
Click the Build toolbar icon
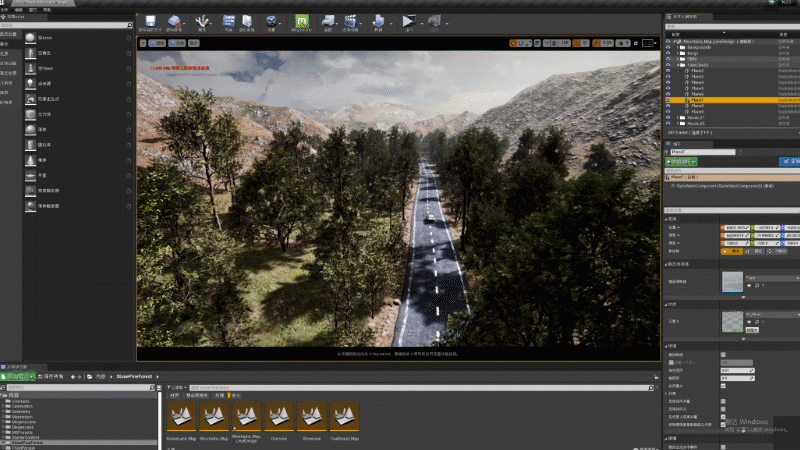[378, 21]
